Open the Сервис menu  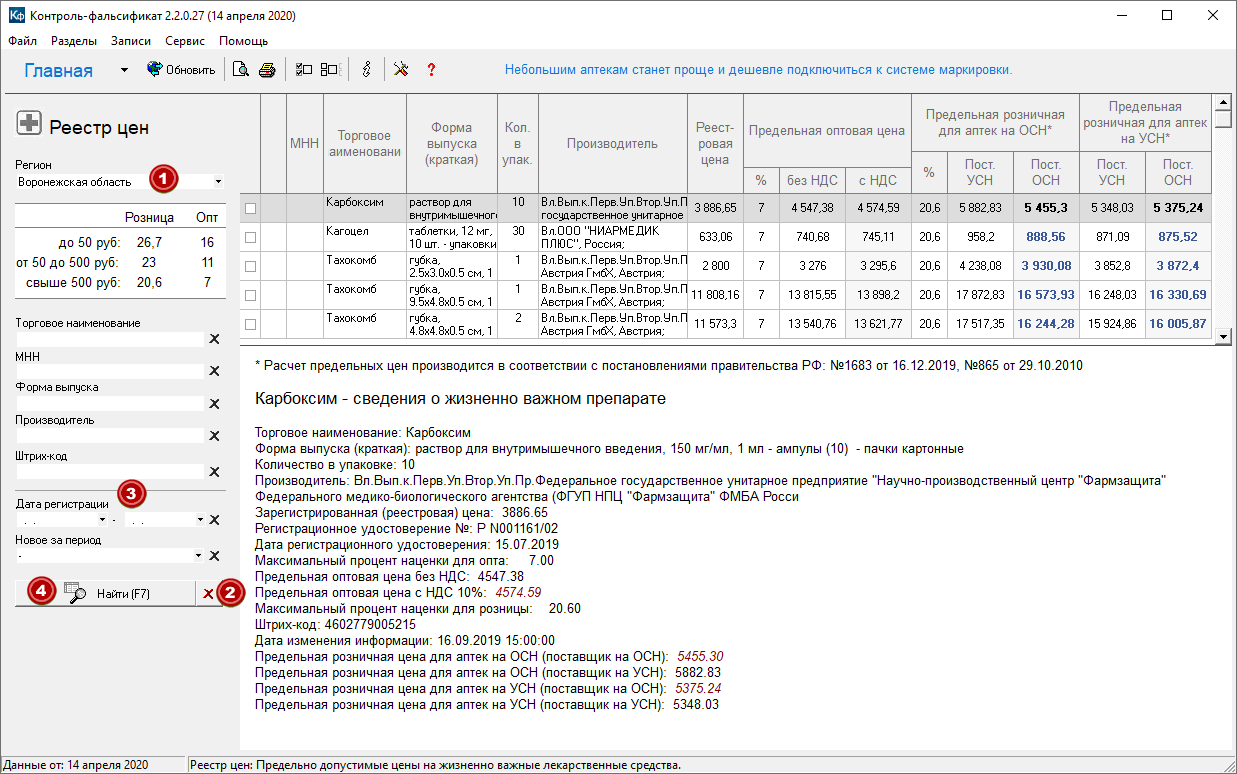(185, 41)
